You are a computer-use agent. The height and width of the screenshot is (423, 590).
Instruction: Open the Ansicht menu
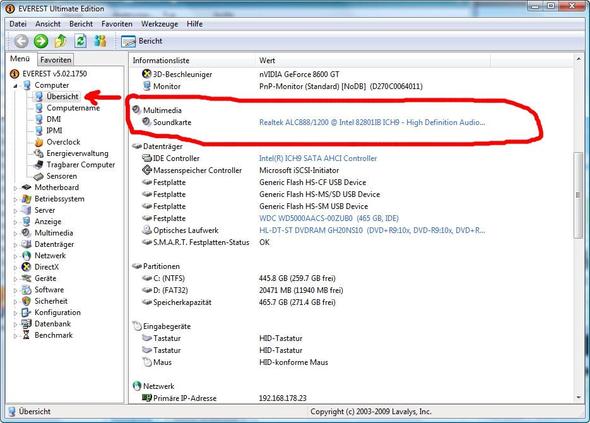click(x=48, y=24)
